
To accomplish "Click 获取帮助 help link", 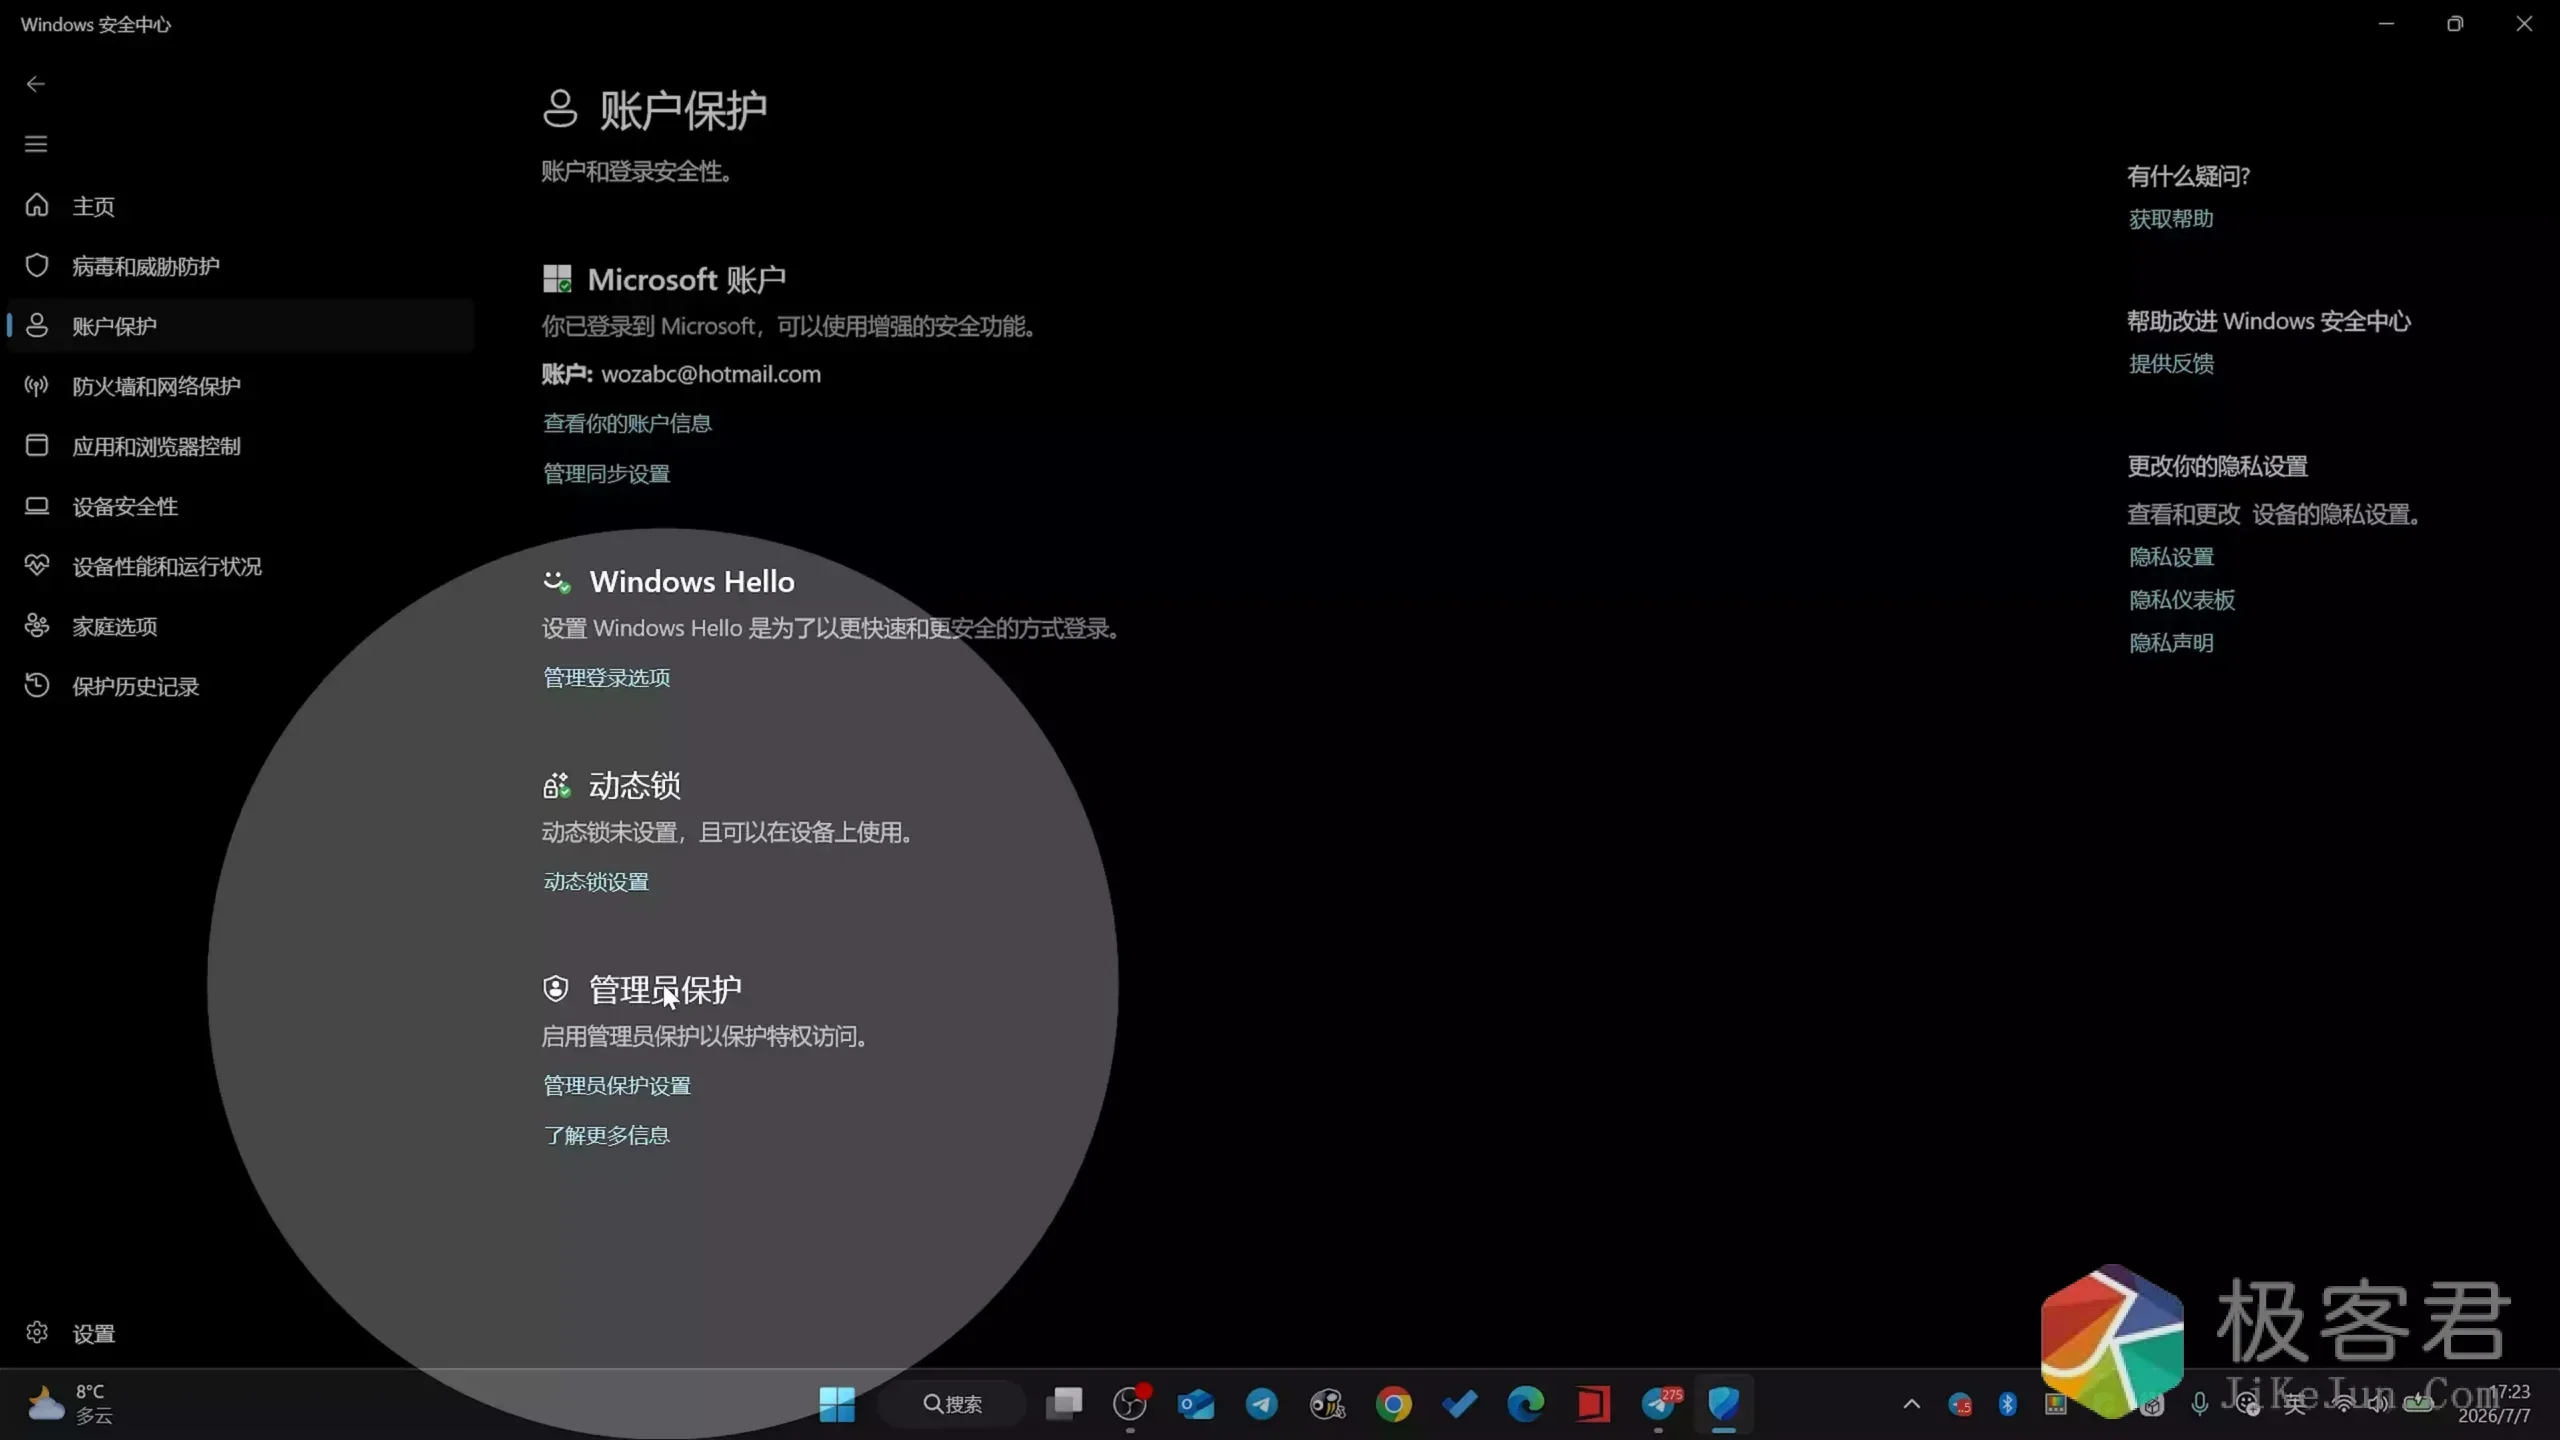I will point(2171,218).
